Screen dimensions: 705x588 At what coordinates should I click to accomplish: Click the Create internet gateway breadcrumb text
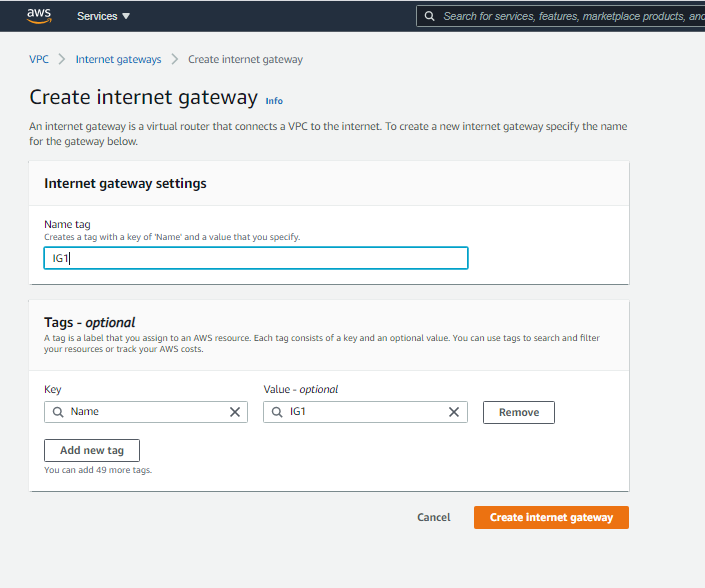(245, 59)
